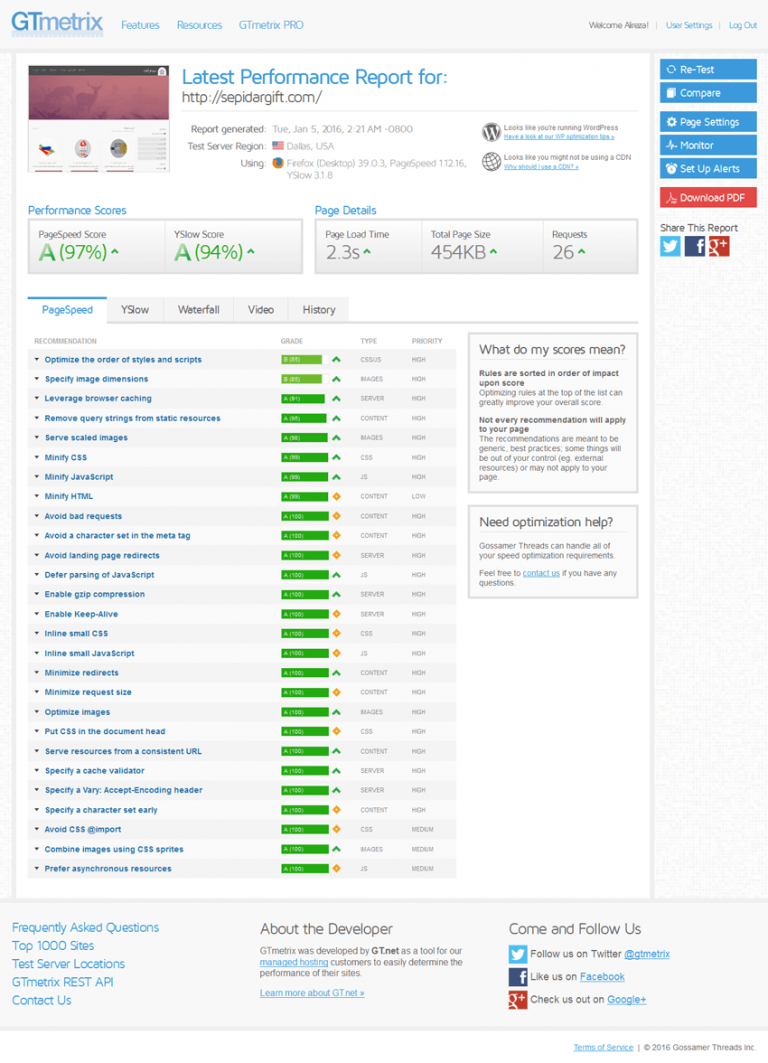Click the WordPress logo icon

tap(491, 132)
